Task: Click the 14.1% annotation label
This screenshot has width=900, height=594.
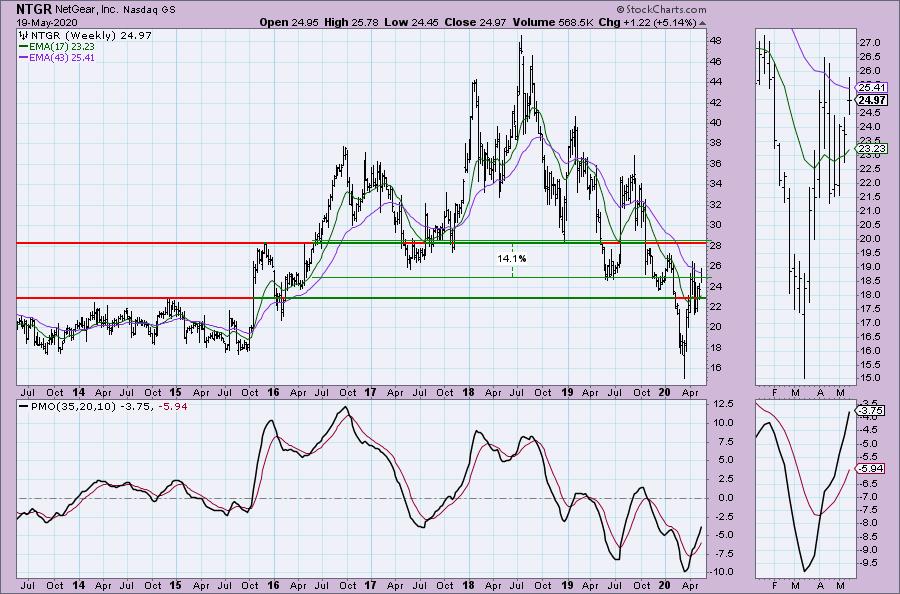Action: 511,259
